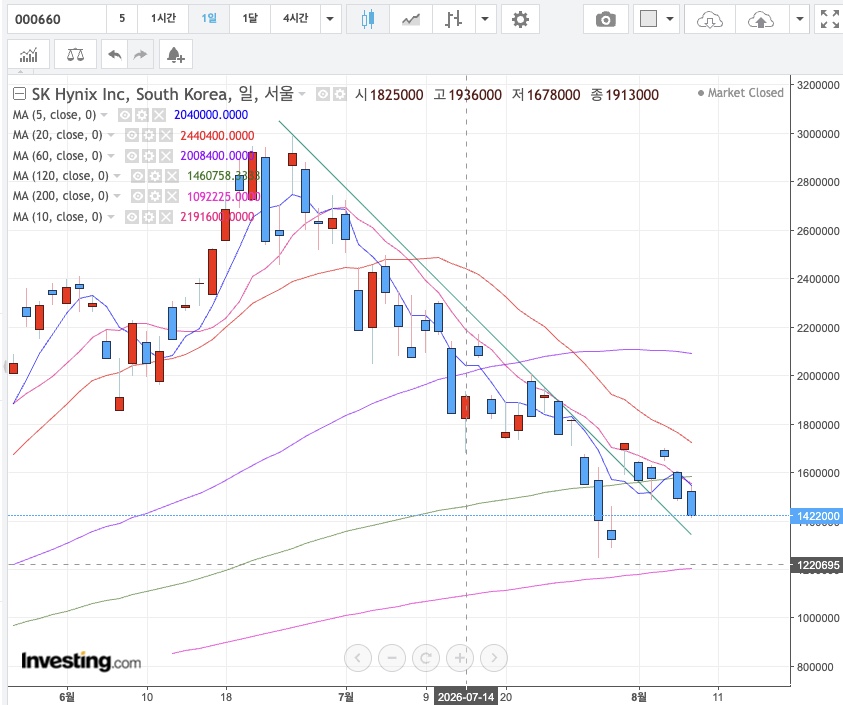The width and height of the screenshot is (843, 705).
Task: Click the add alert bell icon
Action: coord(176,54)
